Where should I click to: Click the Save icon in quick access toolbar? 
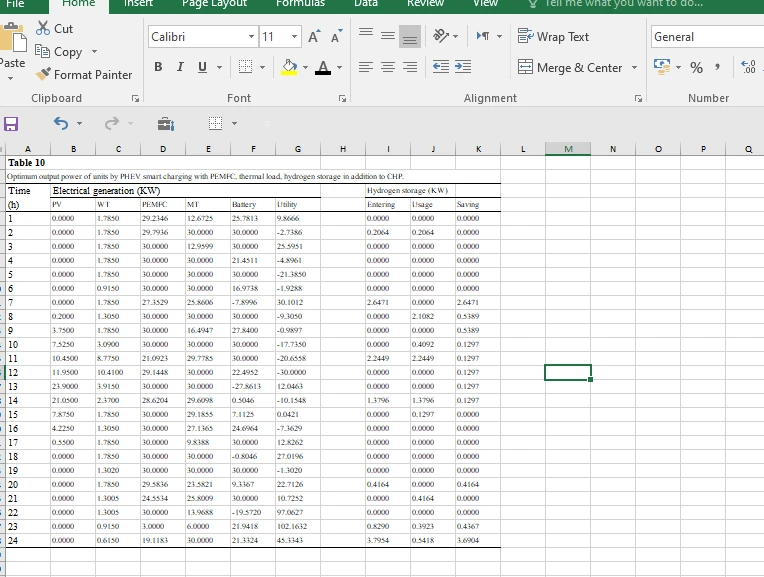[x=12, y=125]
